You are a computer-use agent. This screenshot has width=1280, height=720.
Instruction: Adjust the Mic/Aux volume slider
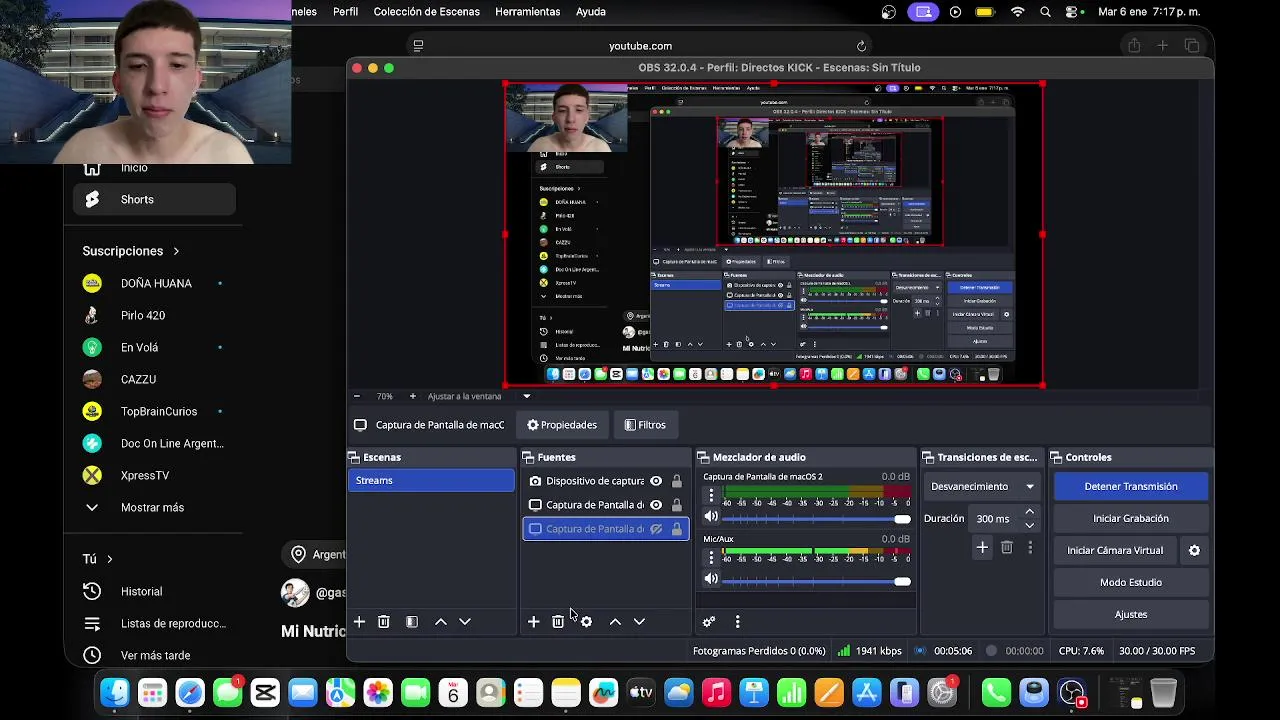coord(816,580)
